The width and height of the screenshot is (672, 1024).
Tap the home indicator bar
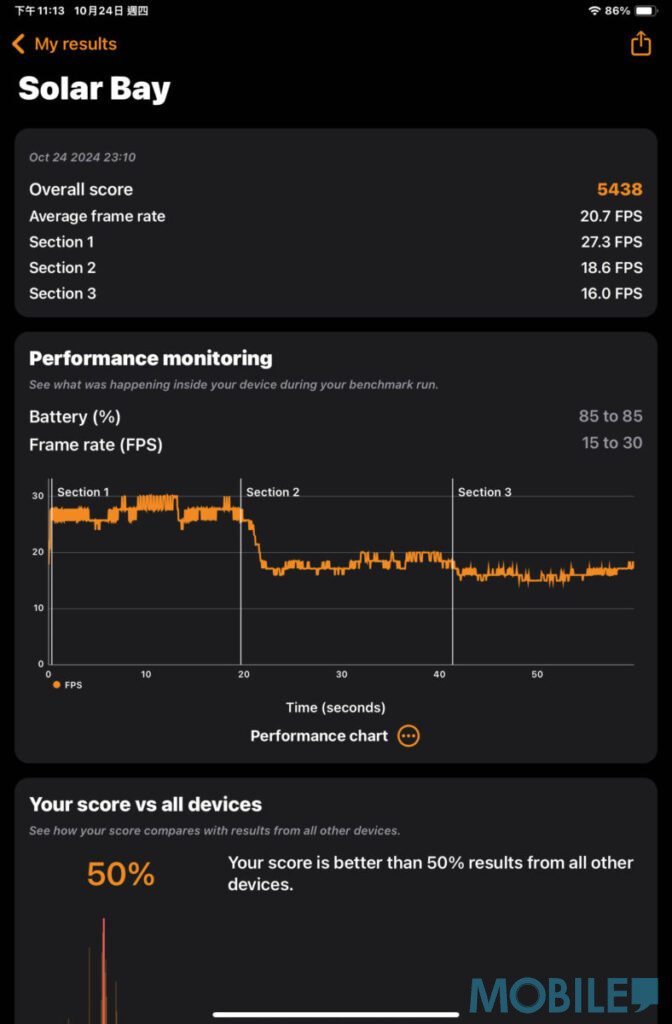click(x=336, y=1014)
